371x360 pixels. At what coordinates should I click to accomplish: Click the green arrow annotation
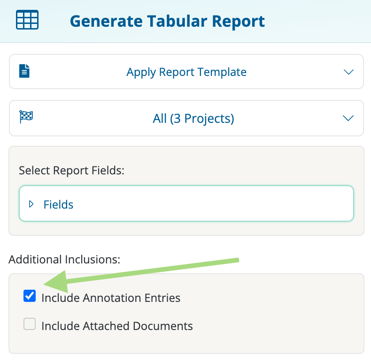(x=142, y=274)
